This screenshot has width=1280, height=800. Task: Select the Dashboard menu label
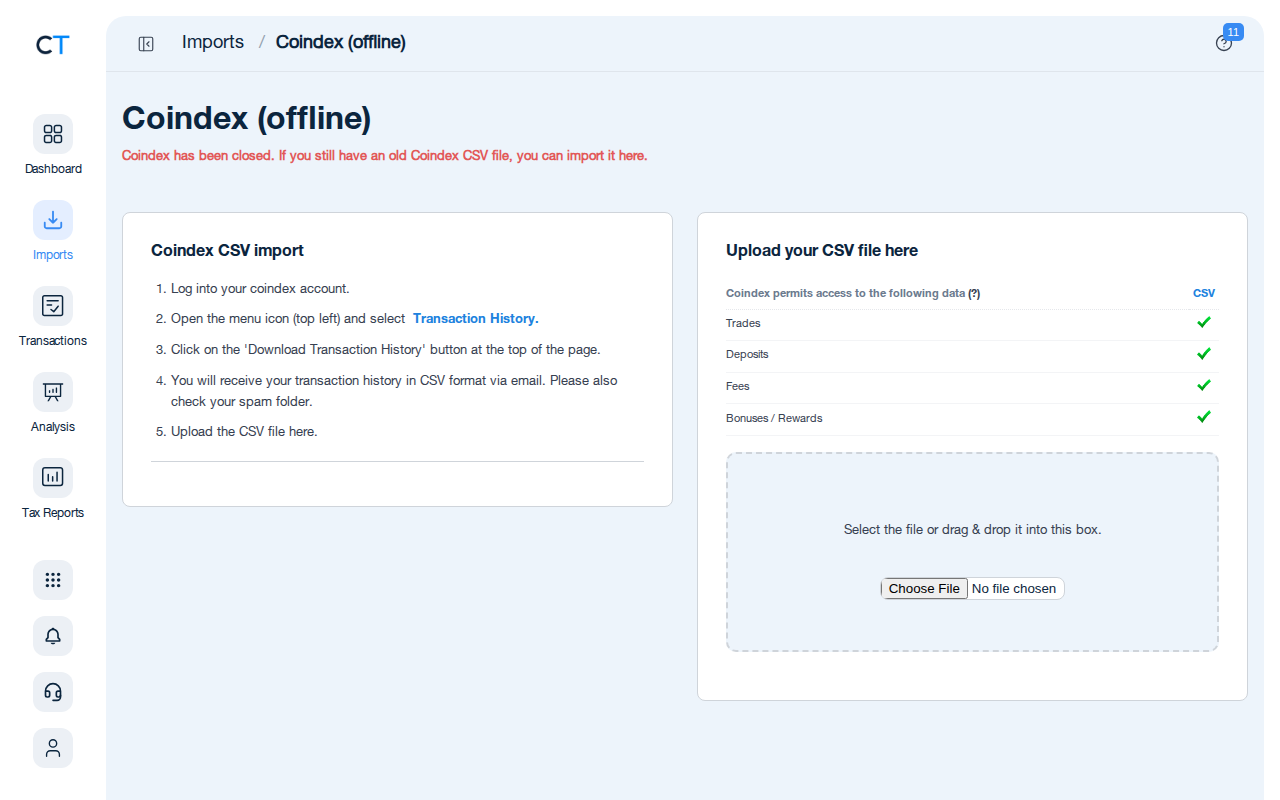[53, 169]
